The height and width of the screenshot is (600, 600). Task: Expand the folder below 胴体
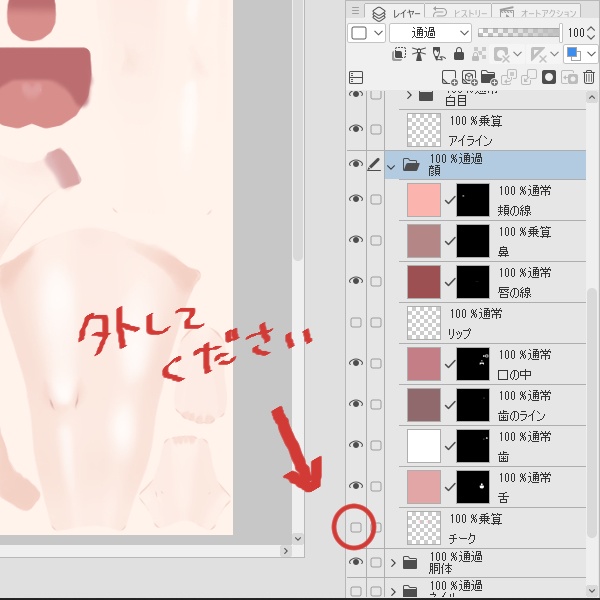[x=393, y=592]
